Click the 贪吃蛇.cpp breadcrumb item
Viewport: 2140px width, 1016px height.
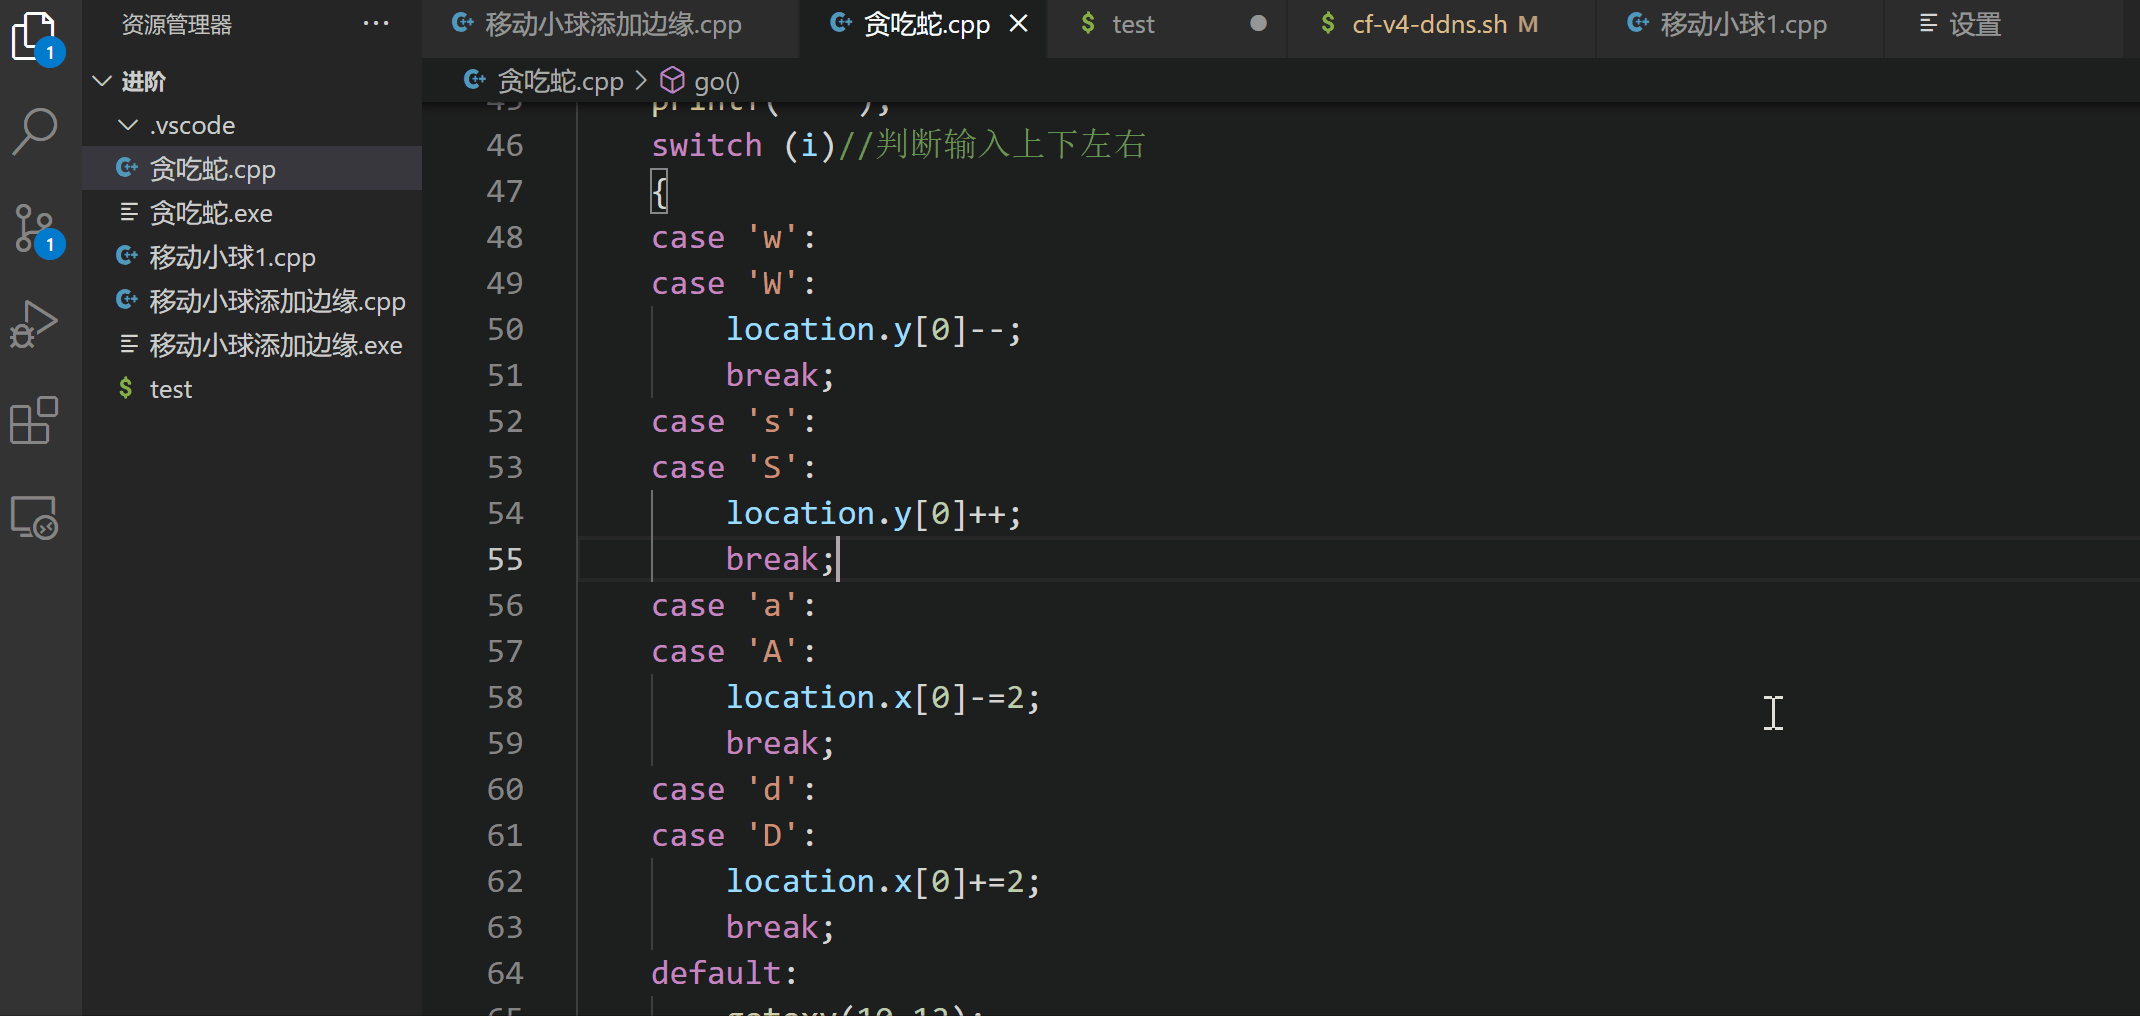pos(559,82)
